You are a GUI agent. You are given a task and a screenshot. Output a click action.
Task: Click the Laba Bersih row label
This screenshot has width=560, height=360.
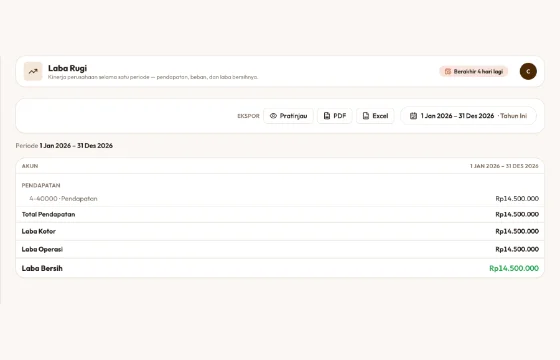(x=42, y=268)
